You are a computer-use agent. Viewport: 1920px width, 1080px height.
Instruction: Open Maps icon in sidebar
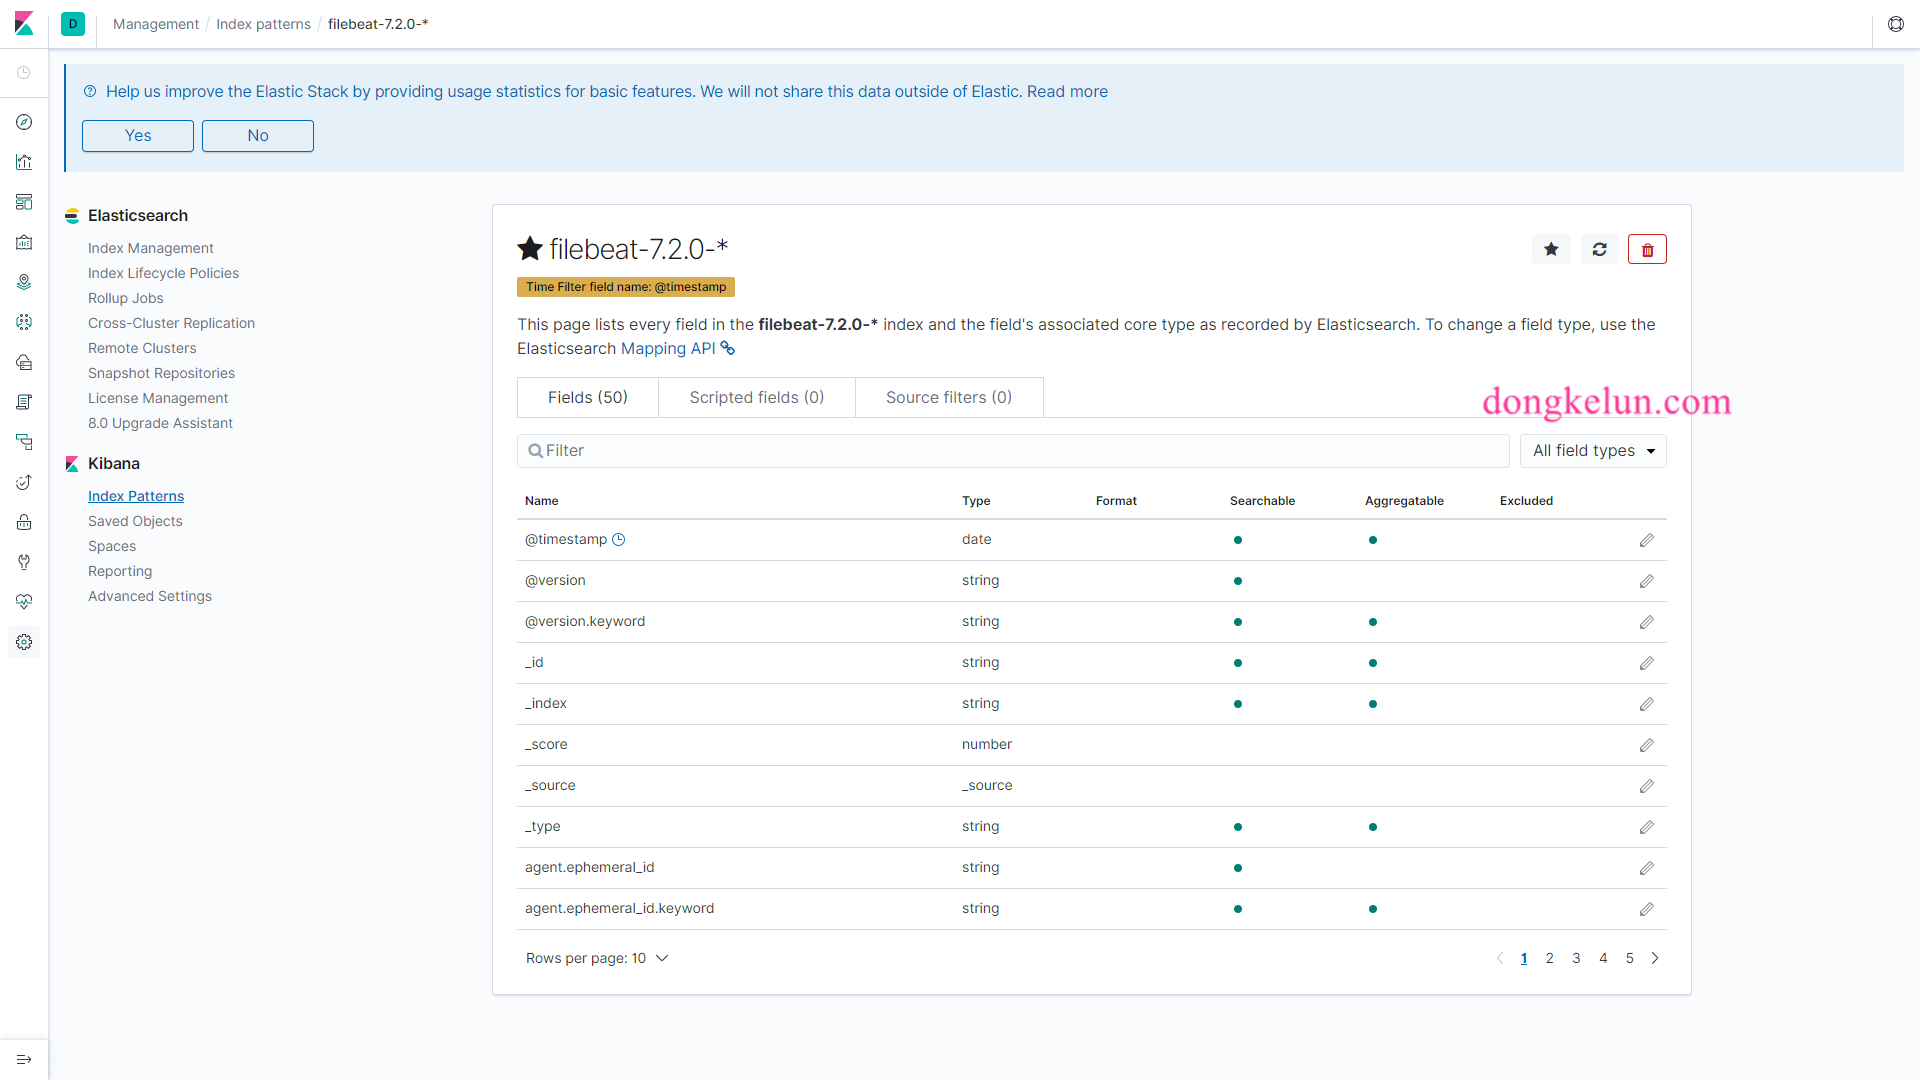(24, 282)
